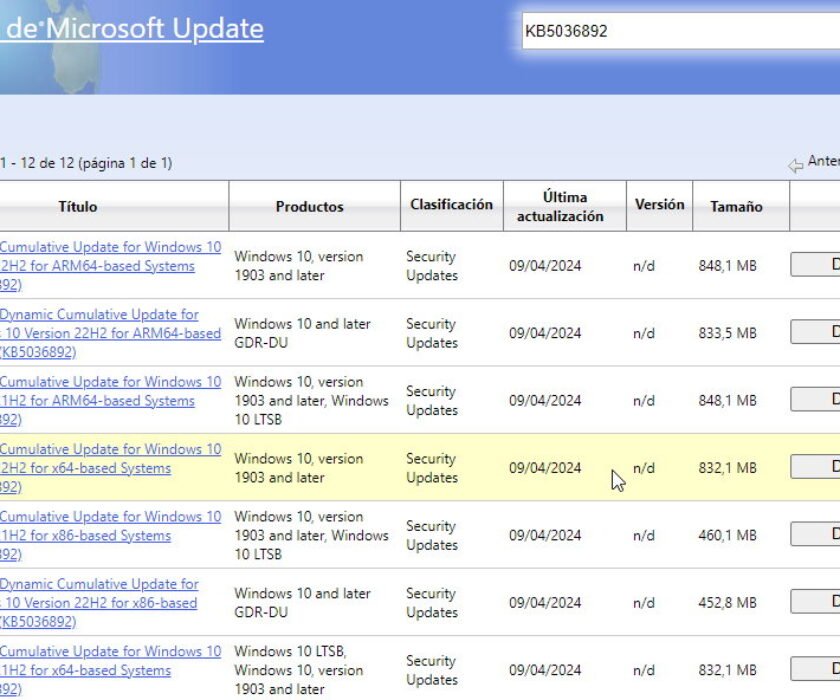Open Cumulative Update 22H2 for x64-based Systems link
The height and width of the screenshot is (700, 840).
click(110, 468)
